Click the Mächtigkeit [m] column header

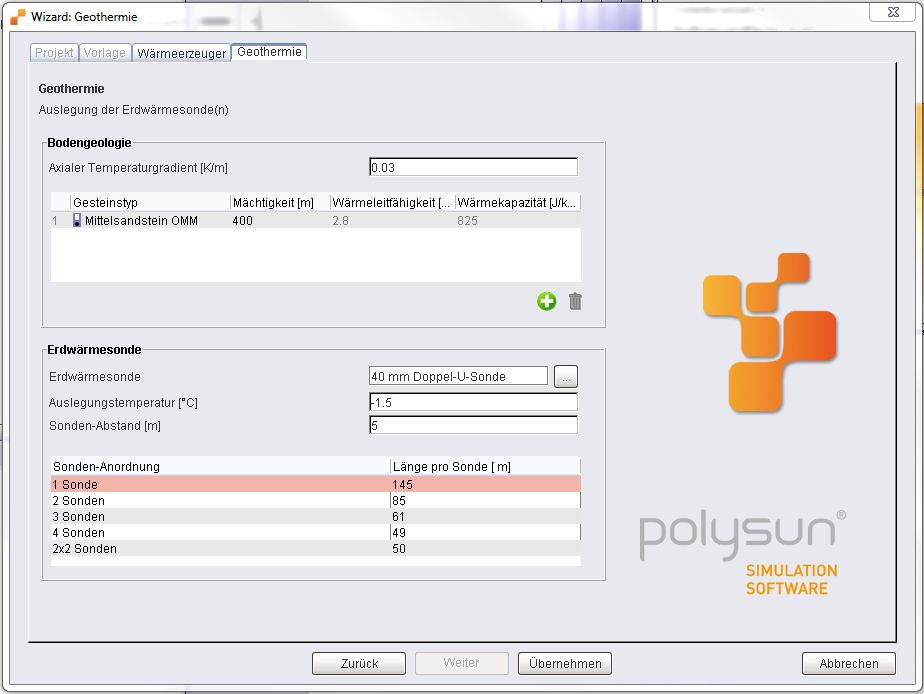click(x=280, y=202)
